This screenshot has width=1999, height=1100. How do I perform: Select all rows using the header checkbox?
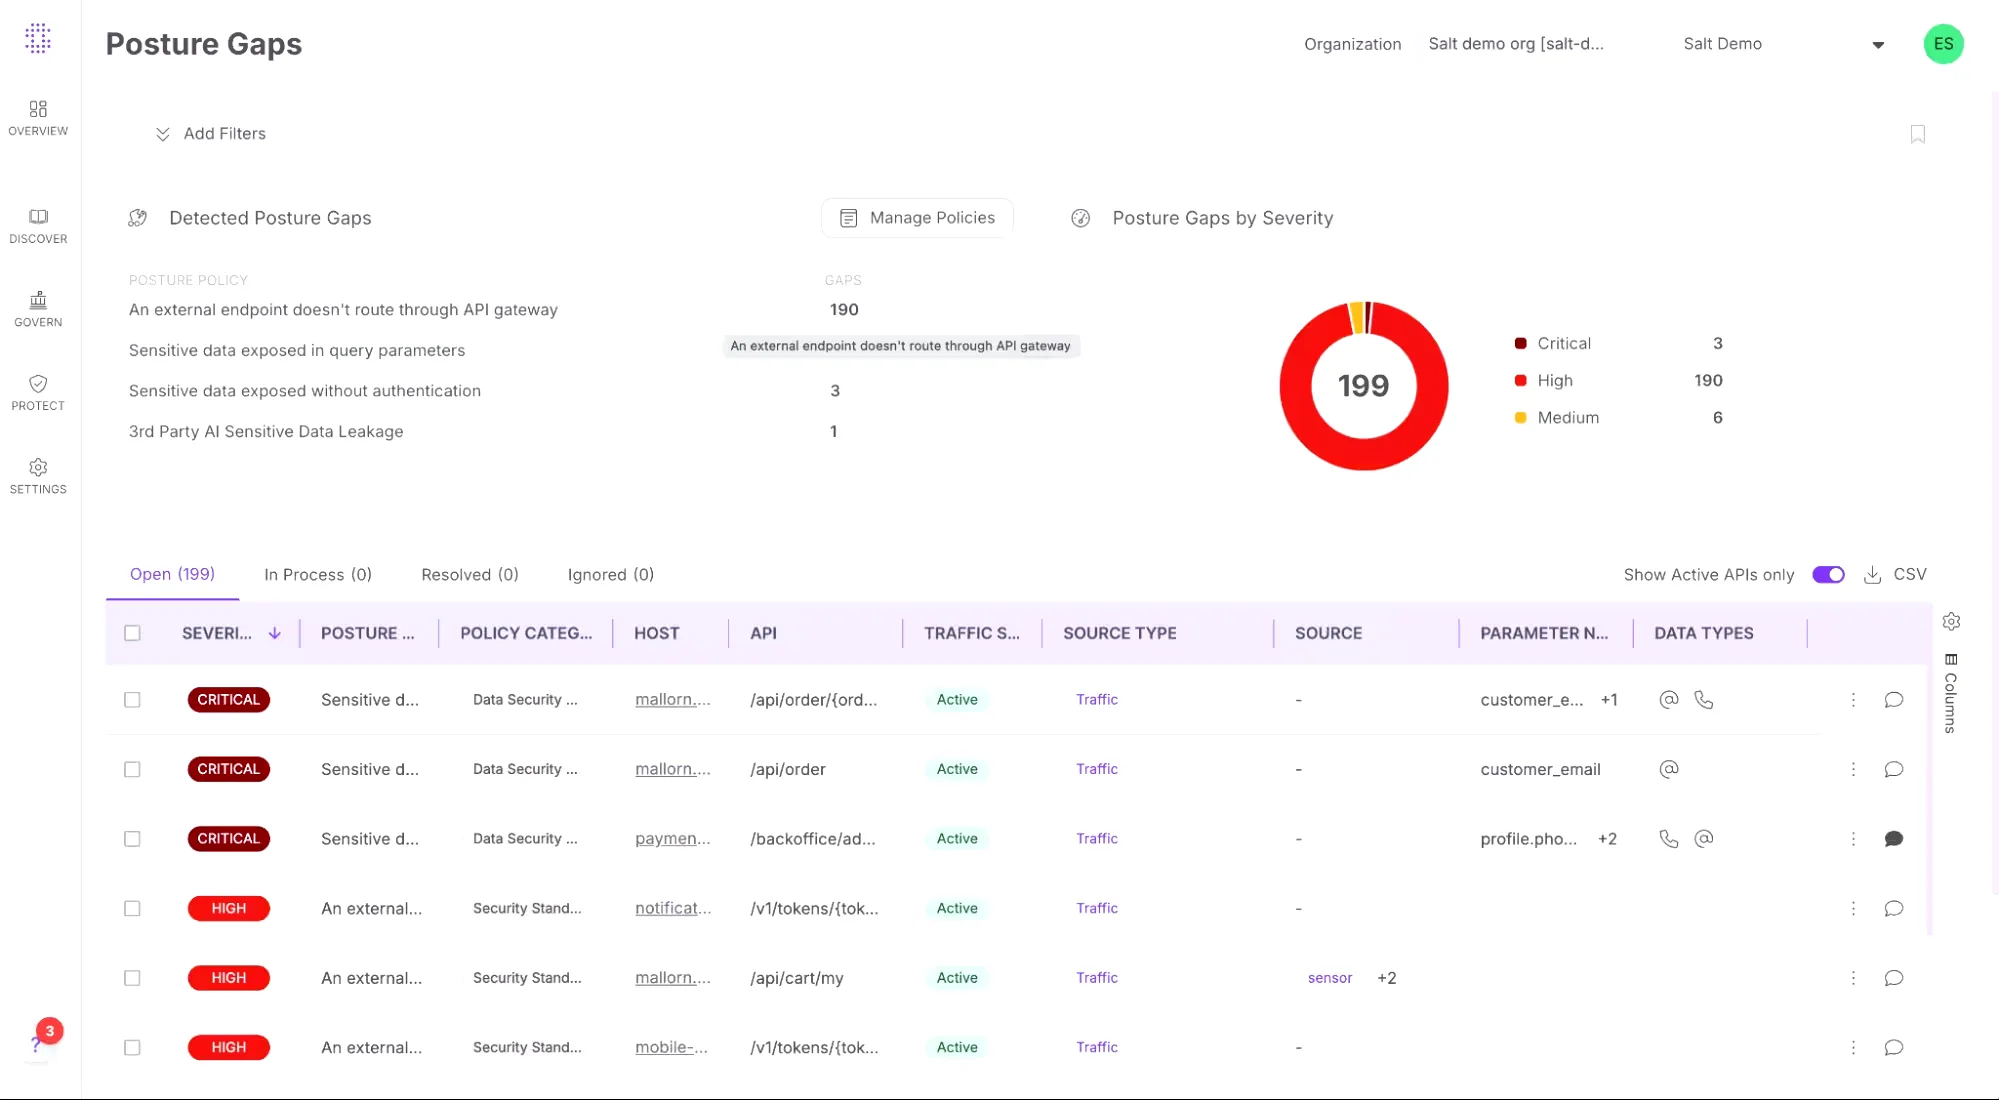click(133, 633)
